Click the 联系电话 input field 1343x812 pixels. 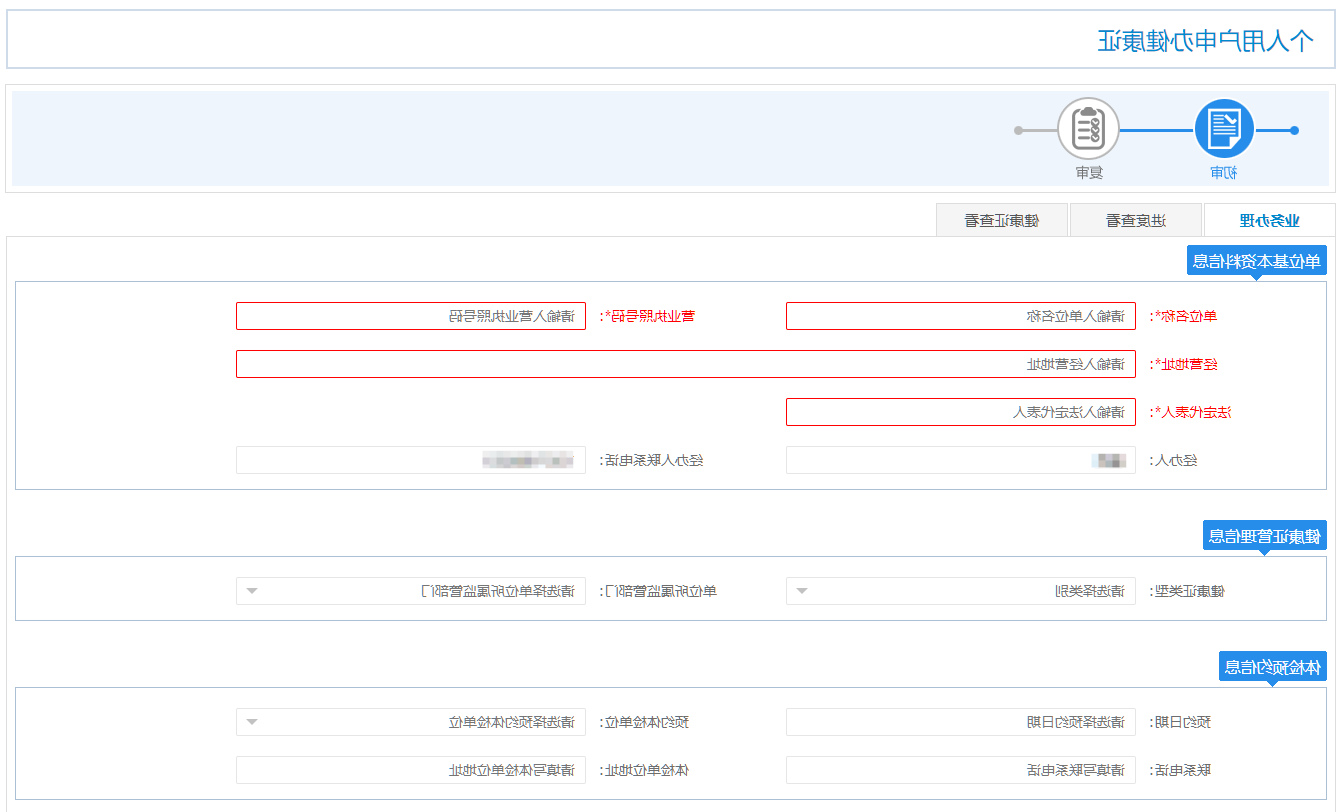click(x=961, y=770)
